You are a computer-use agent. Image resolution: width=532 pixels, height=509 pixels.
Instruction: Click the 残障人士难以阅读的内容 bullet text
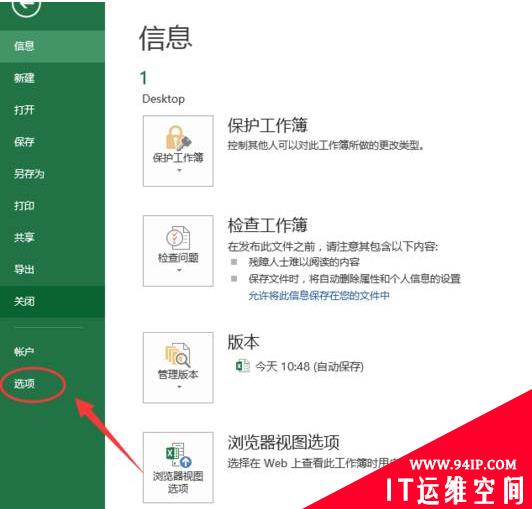pos(304,262)
